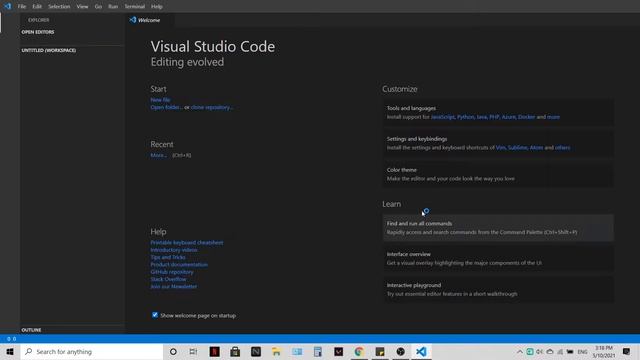This screenshot has width=640, height=360.
Task: Open the Color theme card
Action: tap(498, 174)
